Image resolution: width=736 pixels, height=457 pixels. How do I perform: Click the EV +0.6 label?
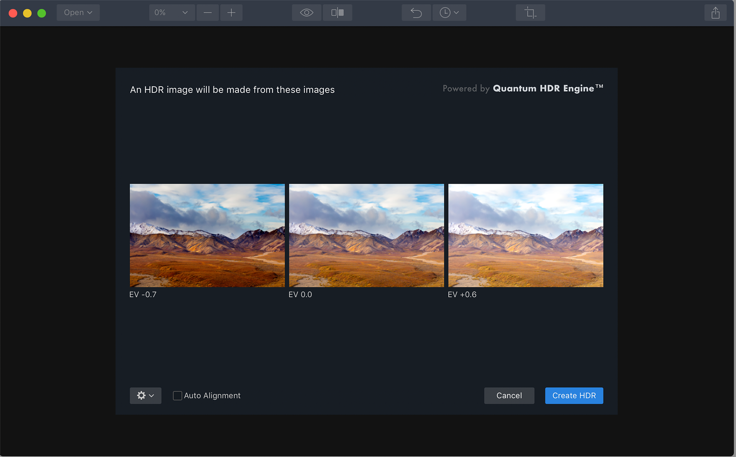[462, 295]
